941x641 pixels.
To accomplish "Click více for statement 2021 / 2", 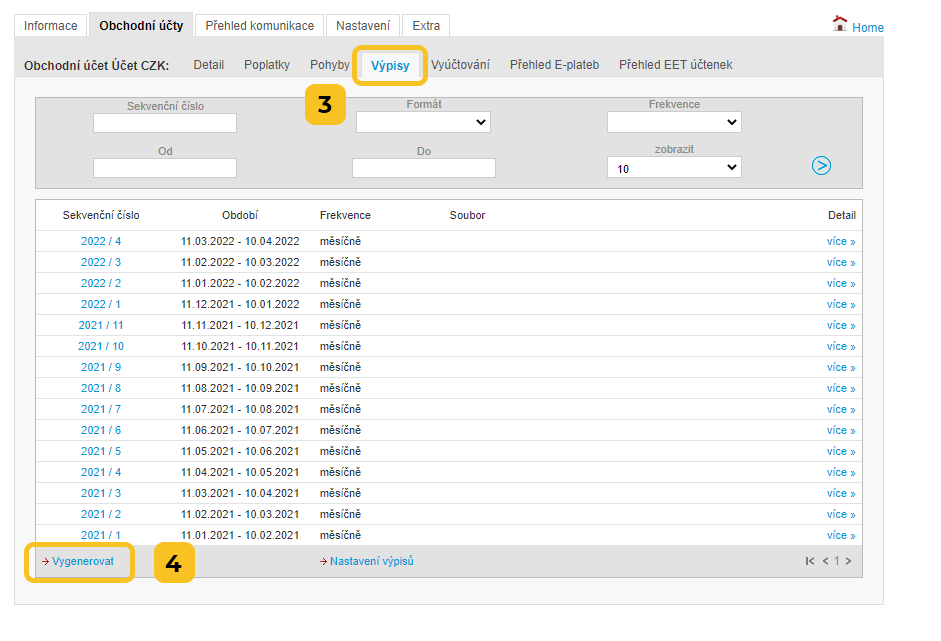I will coord(841,514).
